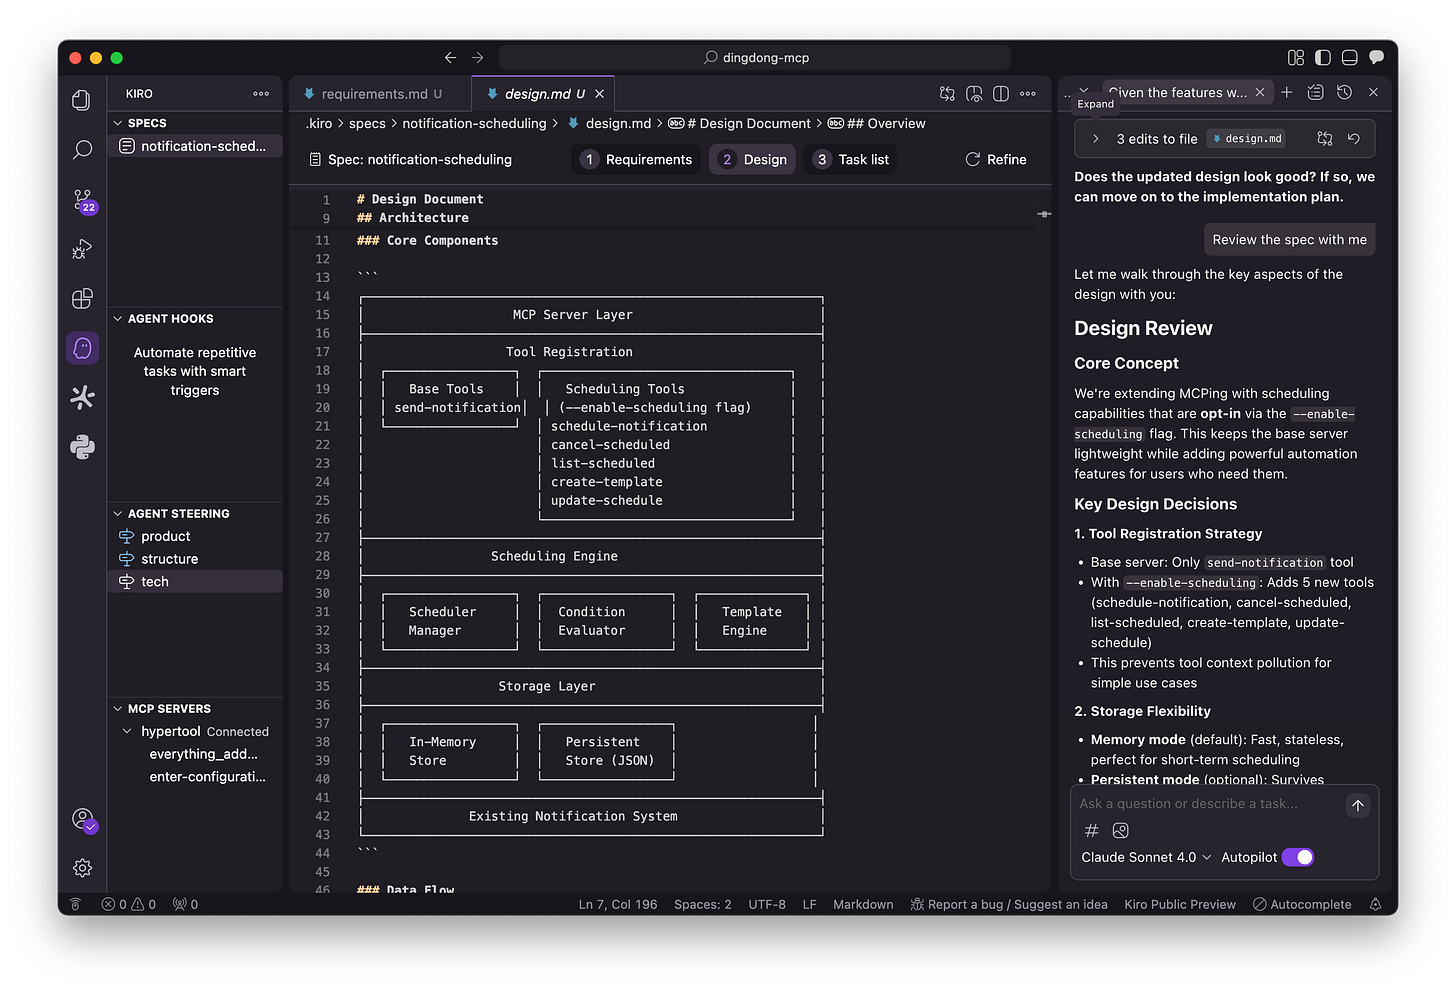Open the Python extension icon in activity bar
The image size is (1456, 992).
tap(82, 447)
